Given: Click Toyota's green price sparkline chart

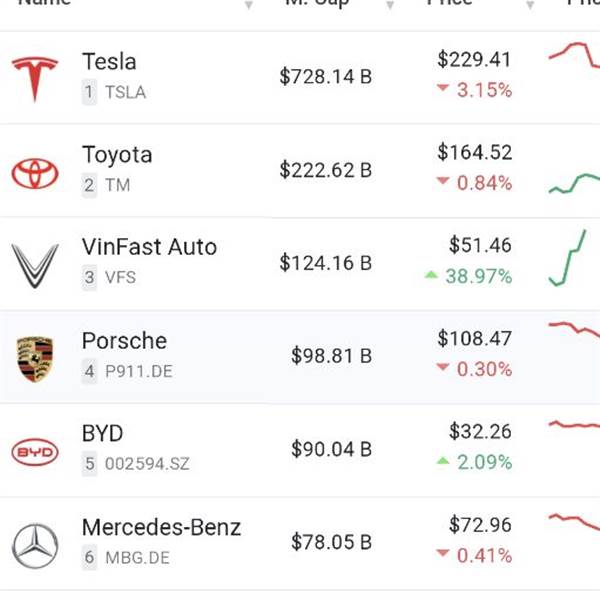Looking at the screenshot, I should (x=574, y=183).
